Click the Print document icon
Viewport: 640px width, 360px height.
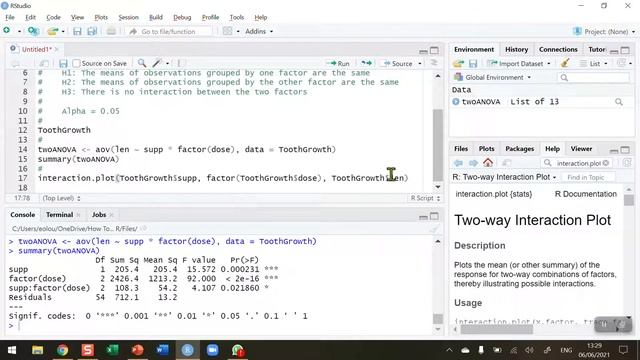point(111,31)
